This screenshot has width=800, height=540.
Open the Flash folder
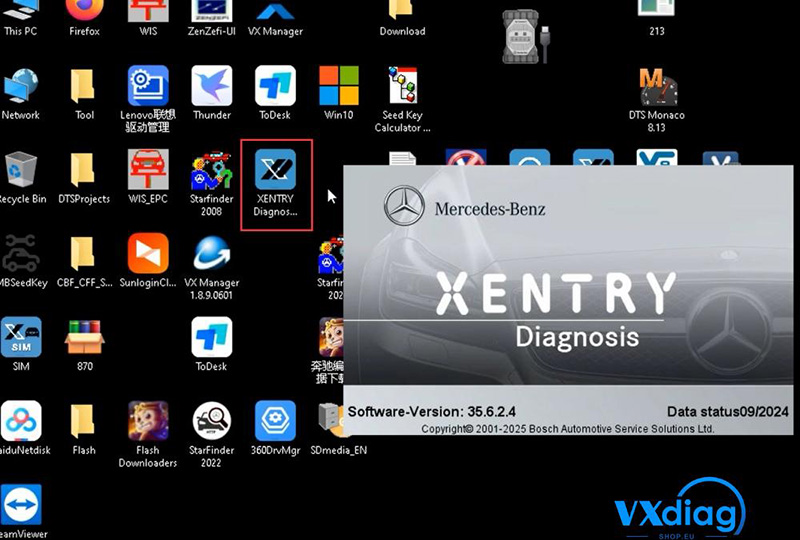click(x=84, y=428)
